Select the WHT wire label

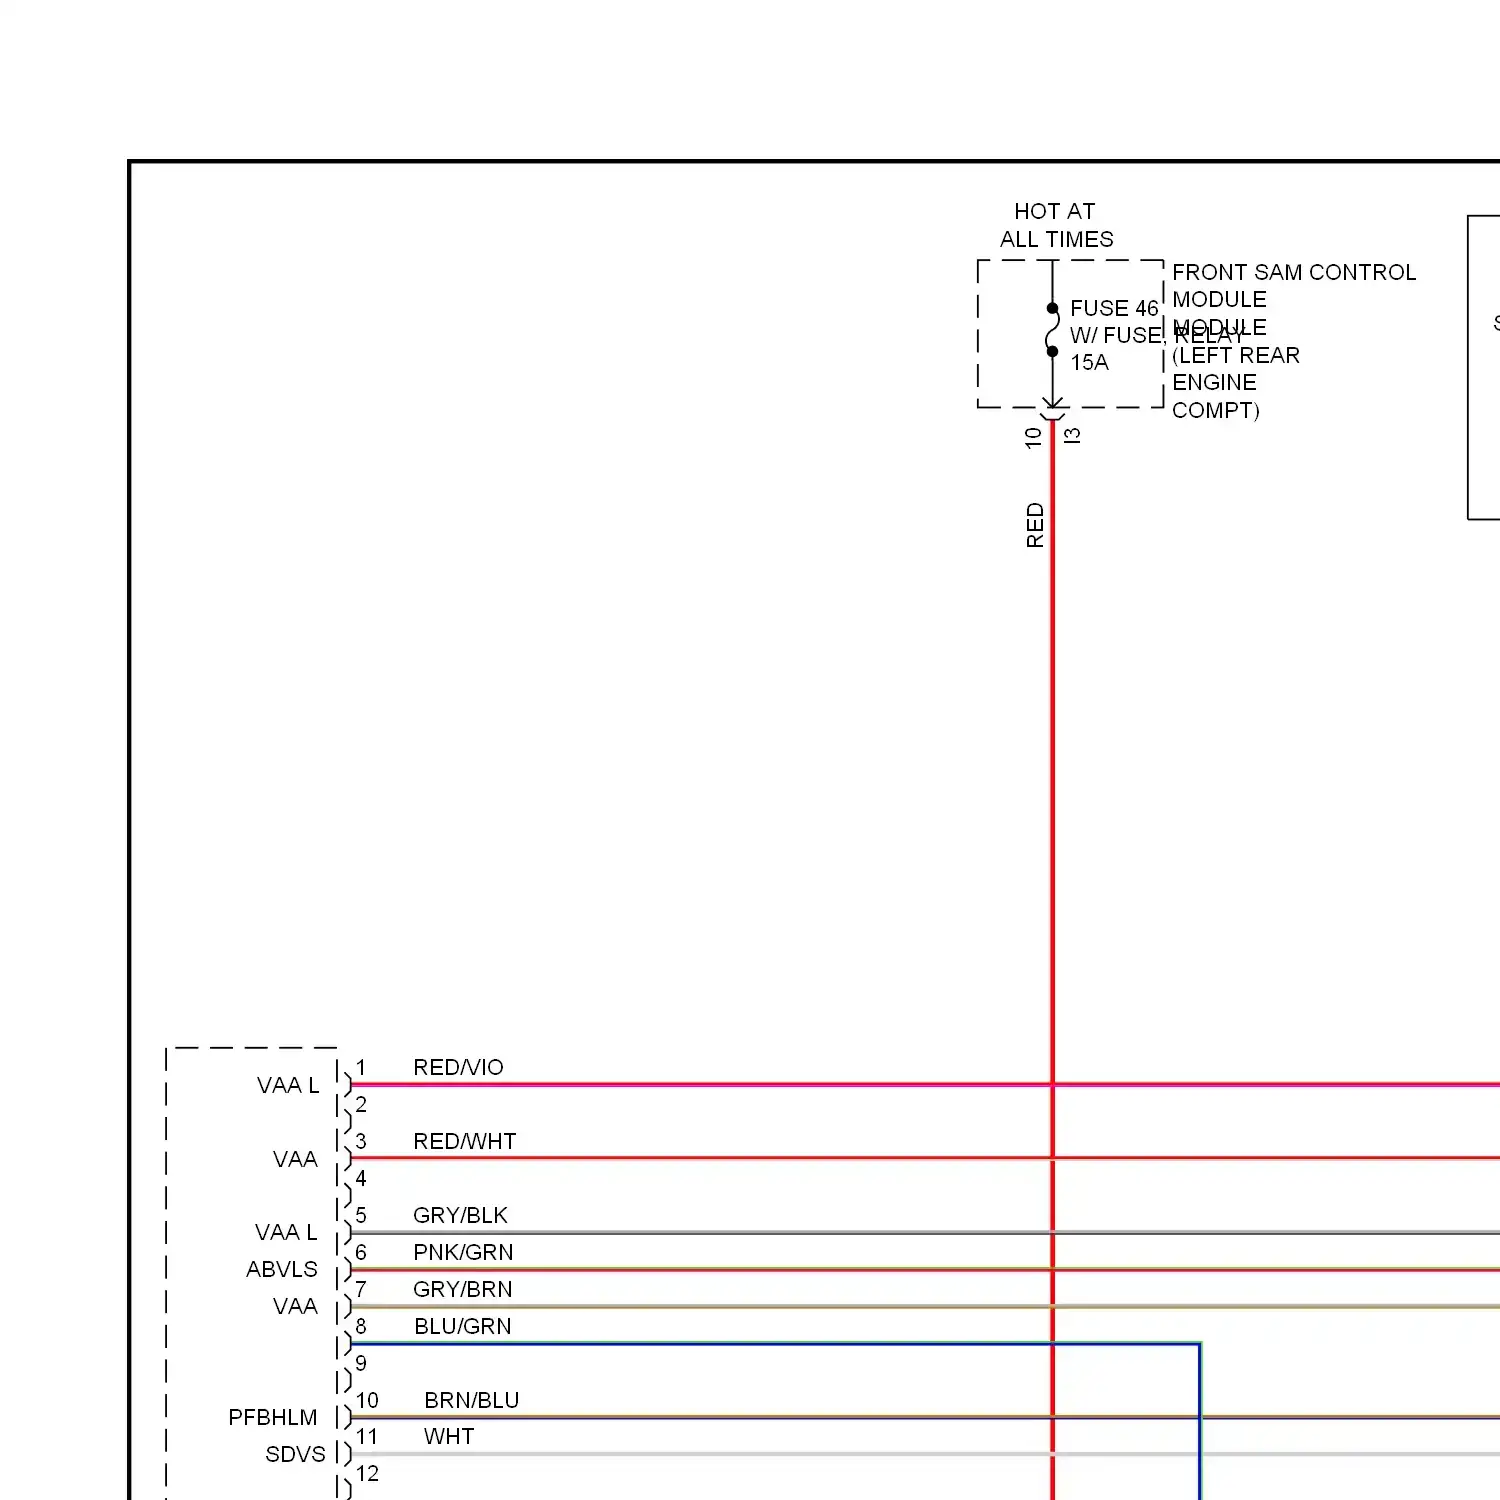(449, 1436)
